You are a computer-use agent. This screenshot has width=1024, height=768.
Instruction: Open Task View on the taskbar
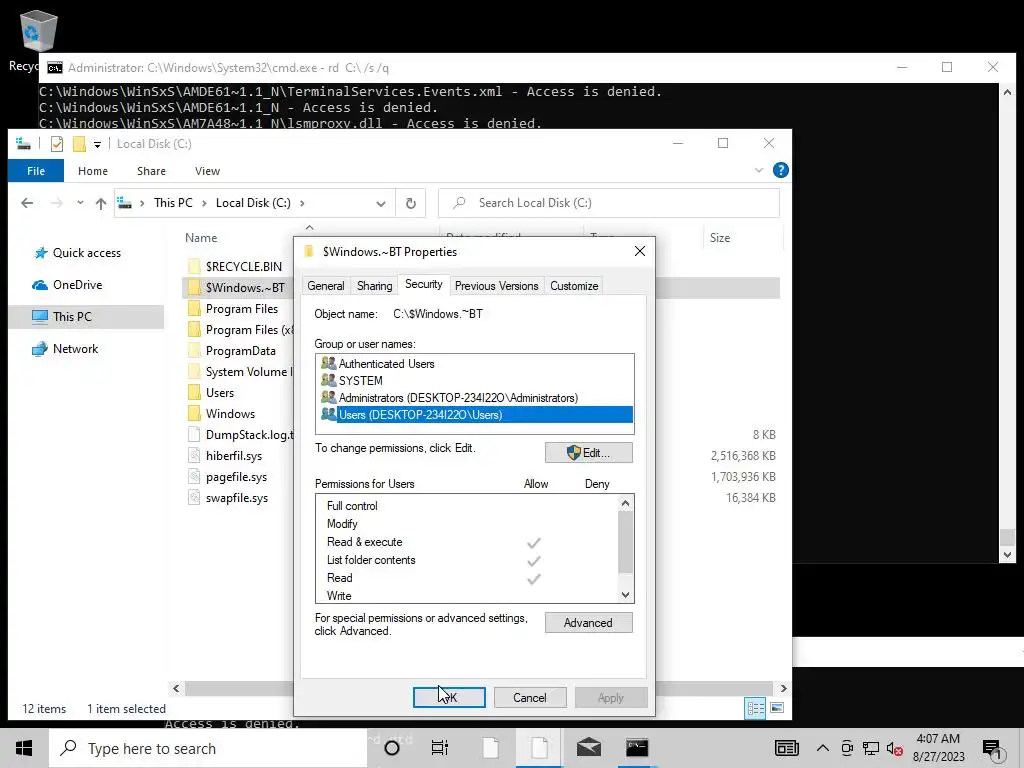pyautogui.click(x=440, y=748)
